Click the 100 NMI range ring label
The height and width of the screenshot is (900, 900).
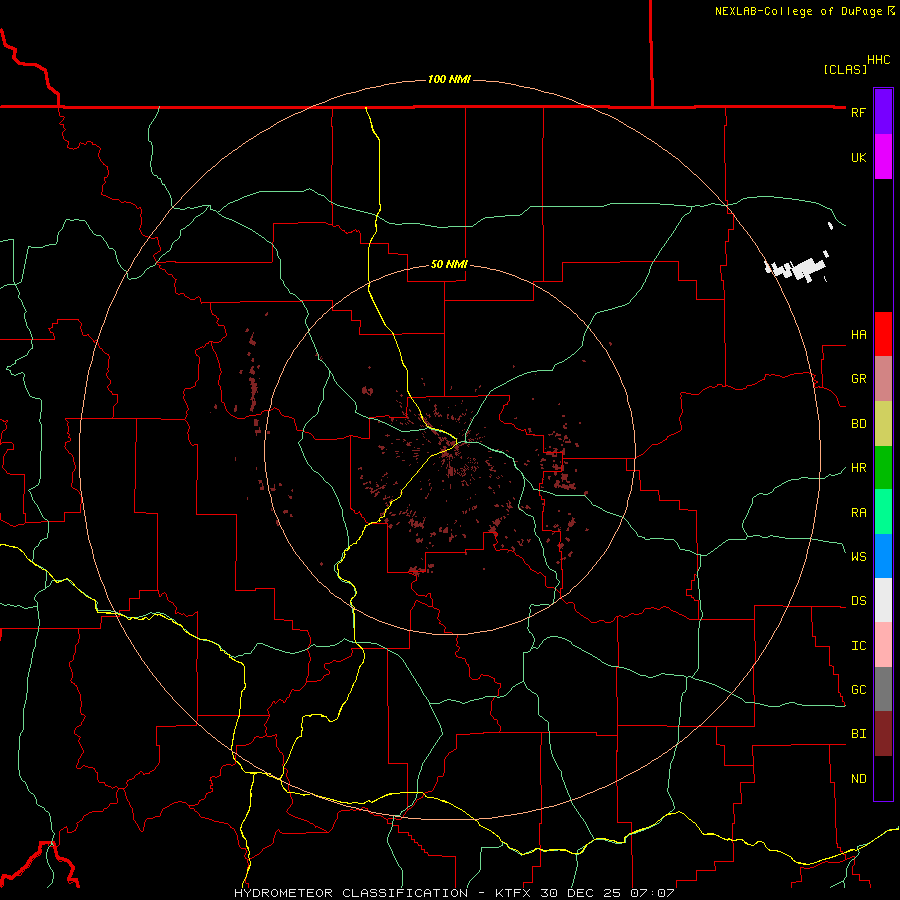(x=449, y=79)
